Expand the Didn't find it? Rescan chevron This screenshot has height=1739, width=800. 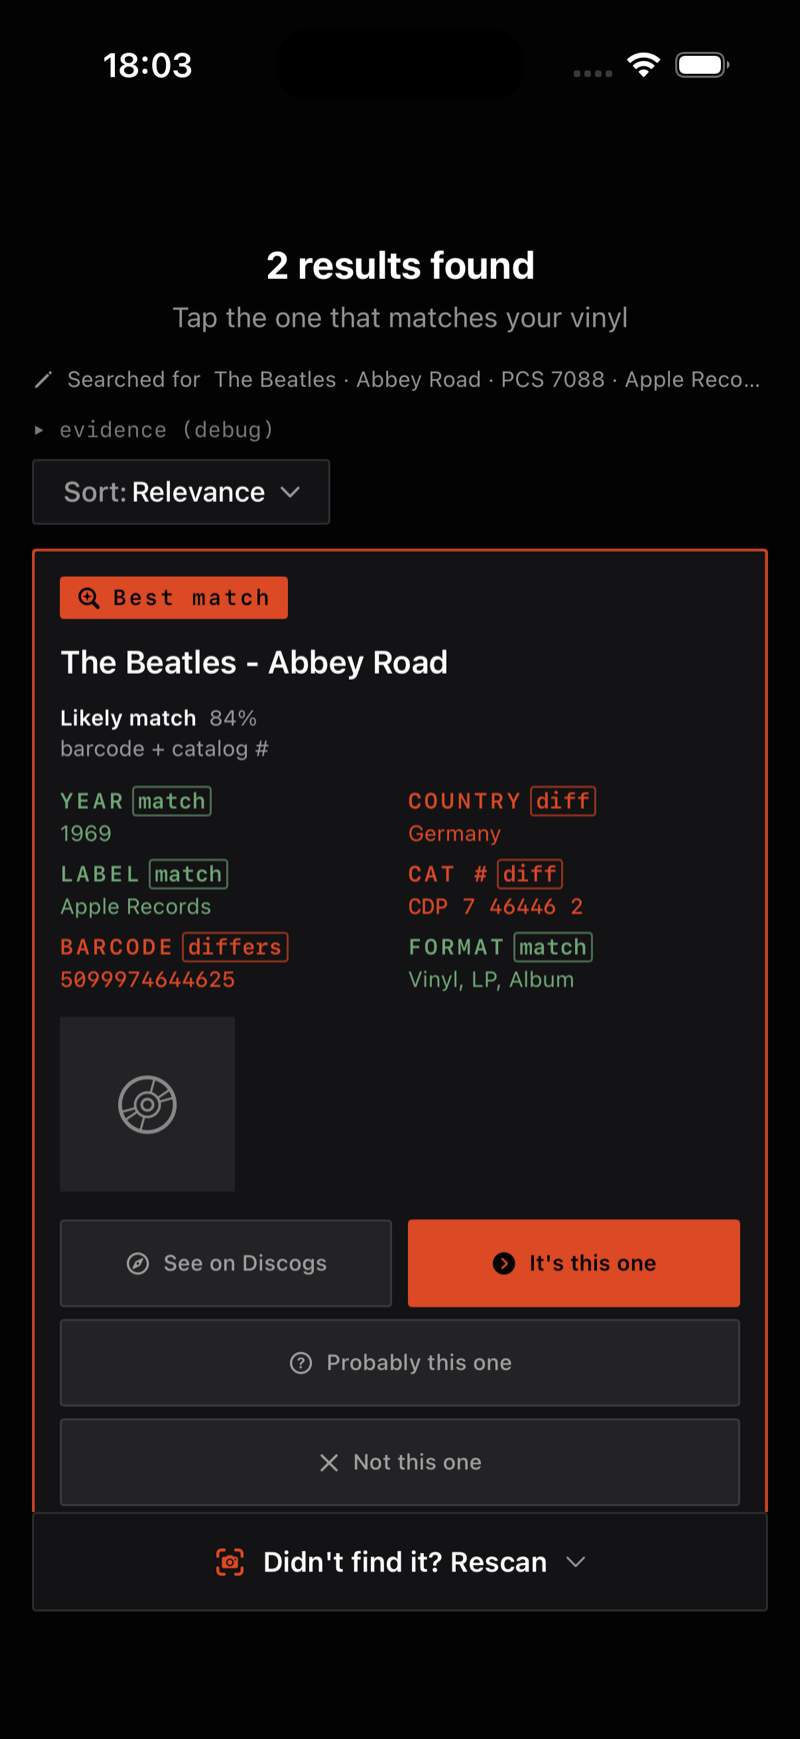[575, 1562]
